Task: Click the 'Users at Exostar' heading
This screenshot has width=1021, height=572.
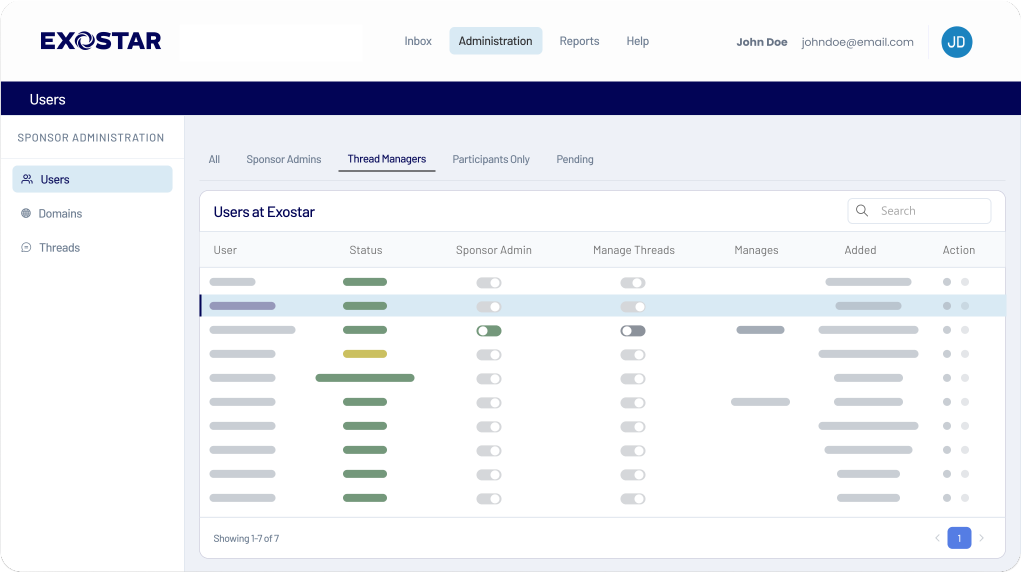Action: (x=264, y=212)
